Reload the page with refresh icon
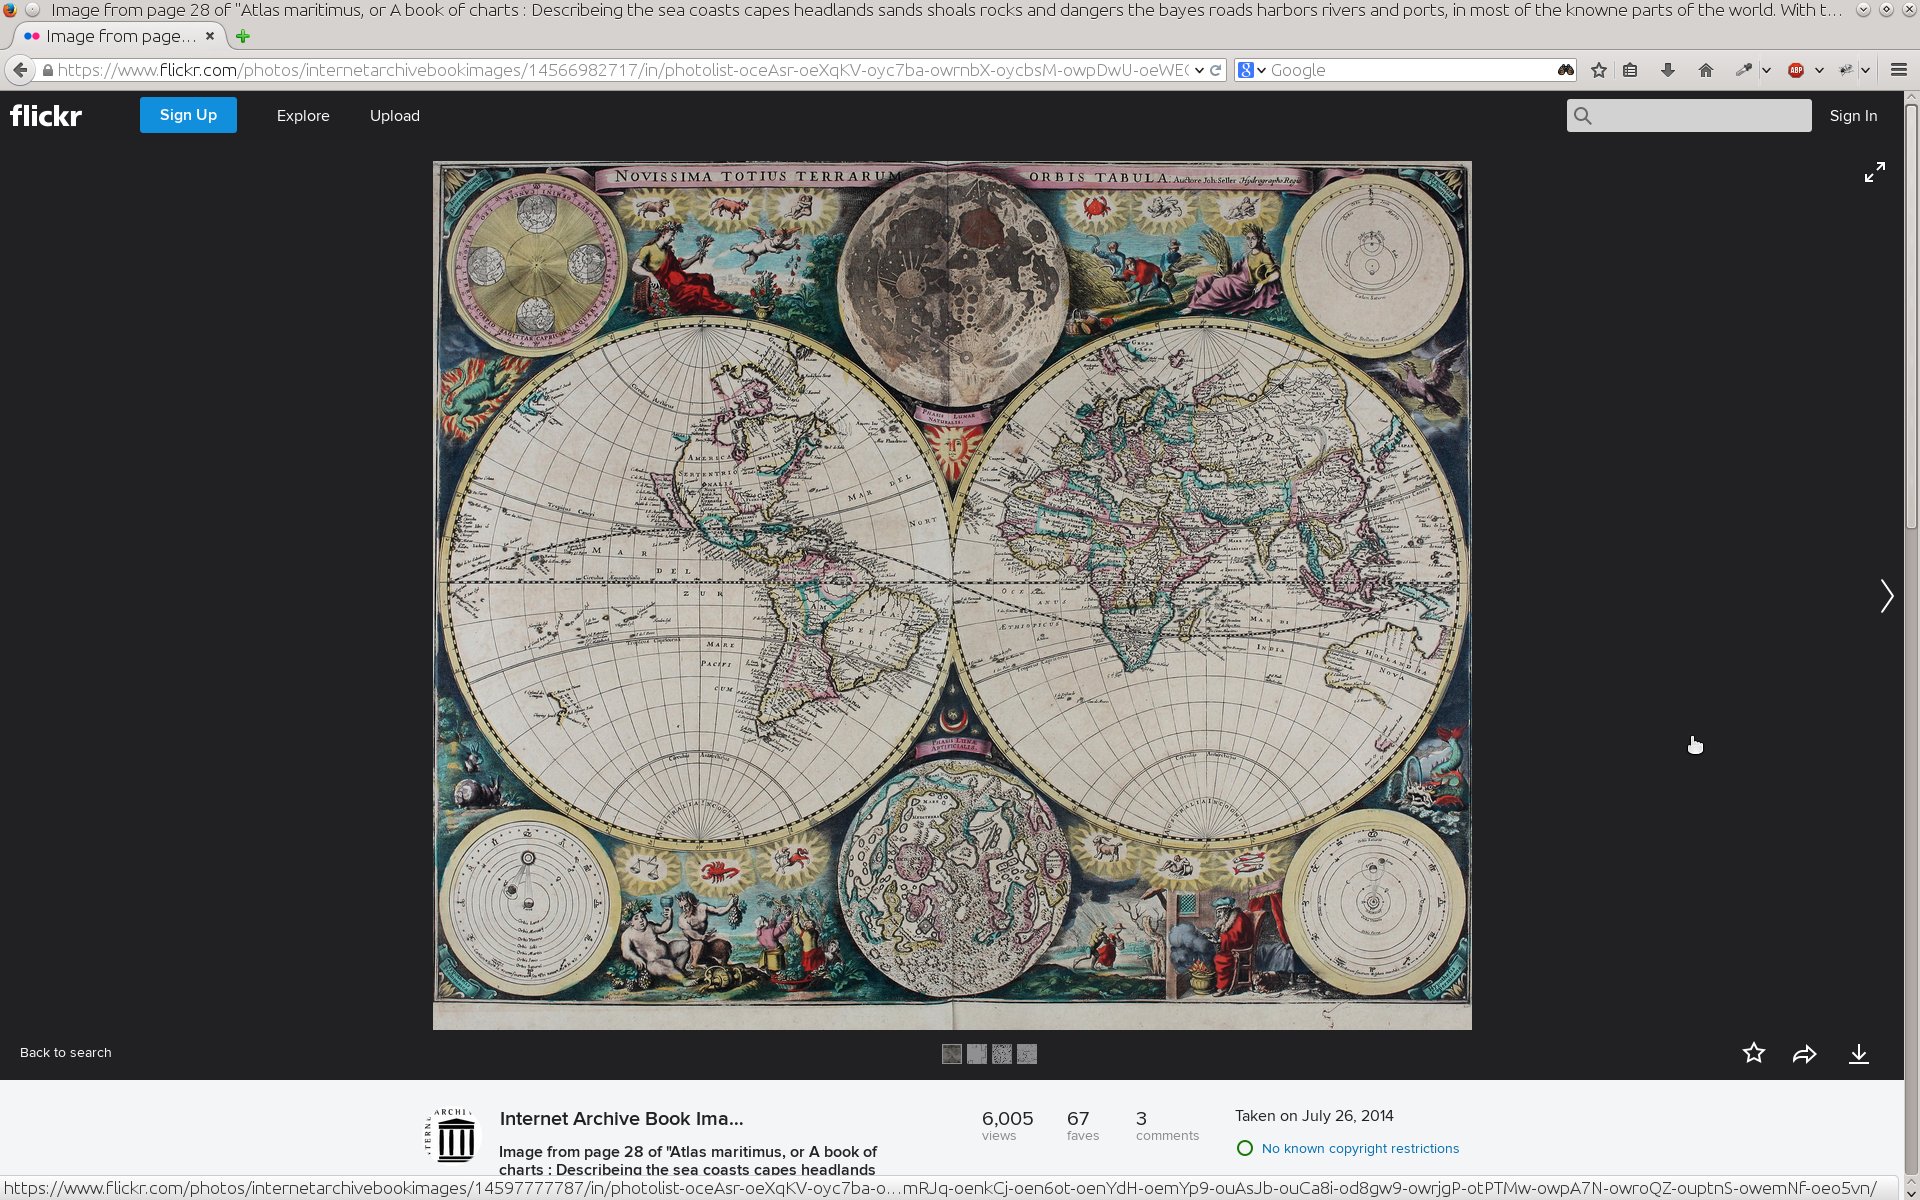 tap(1216, 70)
